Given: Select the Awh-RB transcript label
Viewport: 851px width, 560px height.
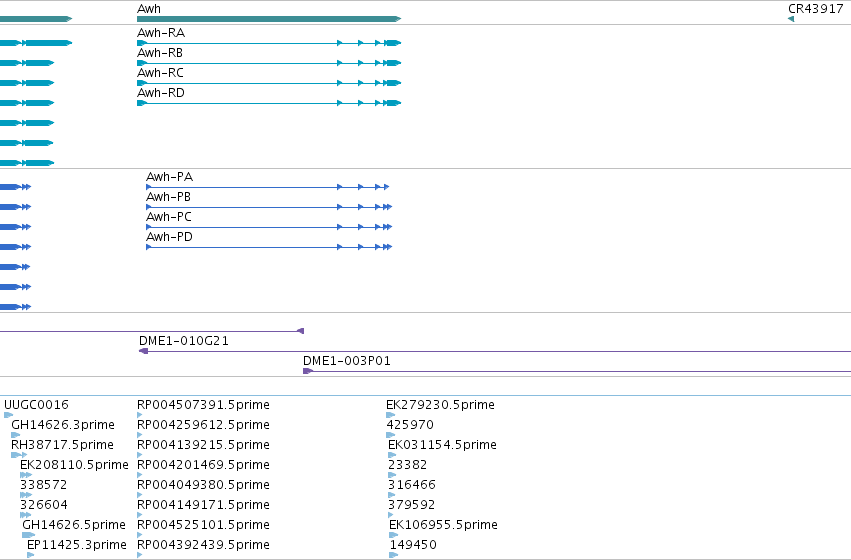Looking at the screenshot, I should click(x=160, y=53).
